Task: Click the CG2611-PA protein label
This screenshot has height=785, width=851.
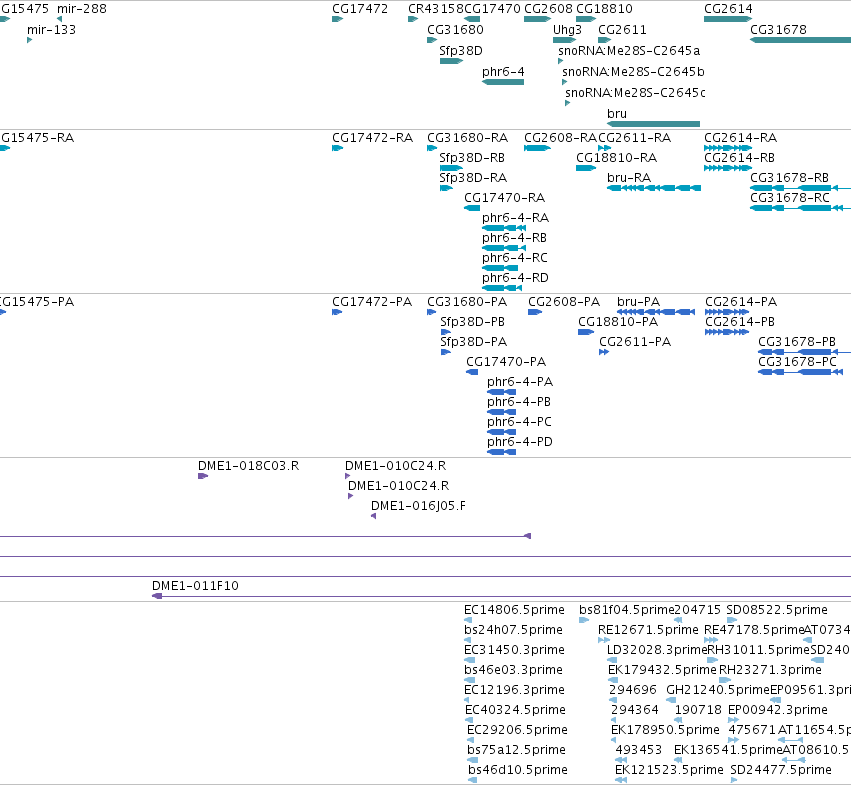Action: coord(635,342)
